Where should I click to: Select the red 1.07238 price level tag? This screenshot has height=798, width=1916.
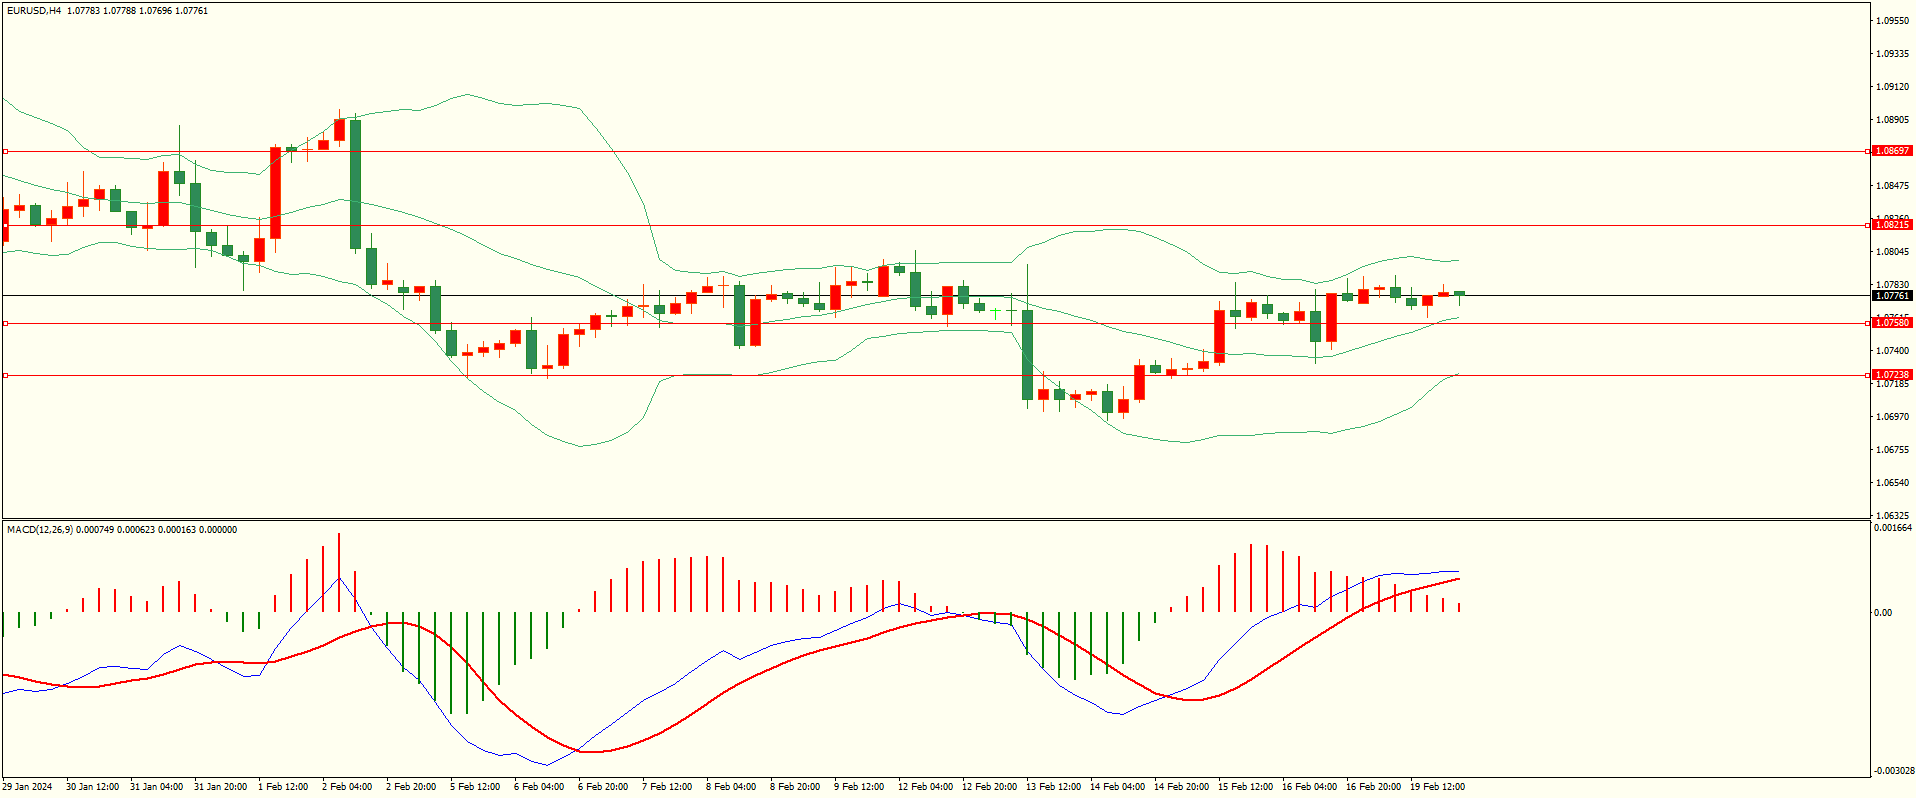click(x=1891, y=375)
